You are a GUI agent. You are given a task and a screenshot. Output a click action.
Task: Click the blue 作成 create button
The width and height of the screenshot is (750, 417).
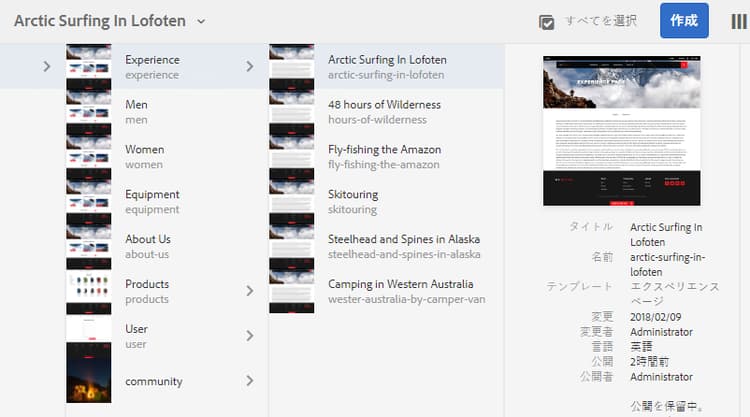684,21
